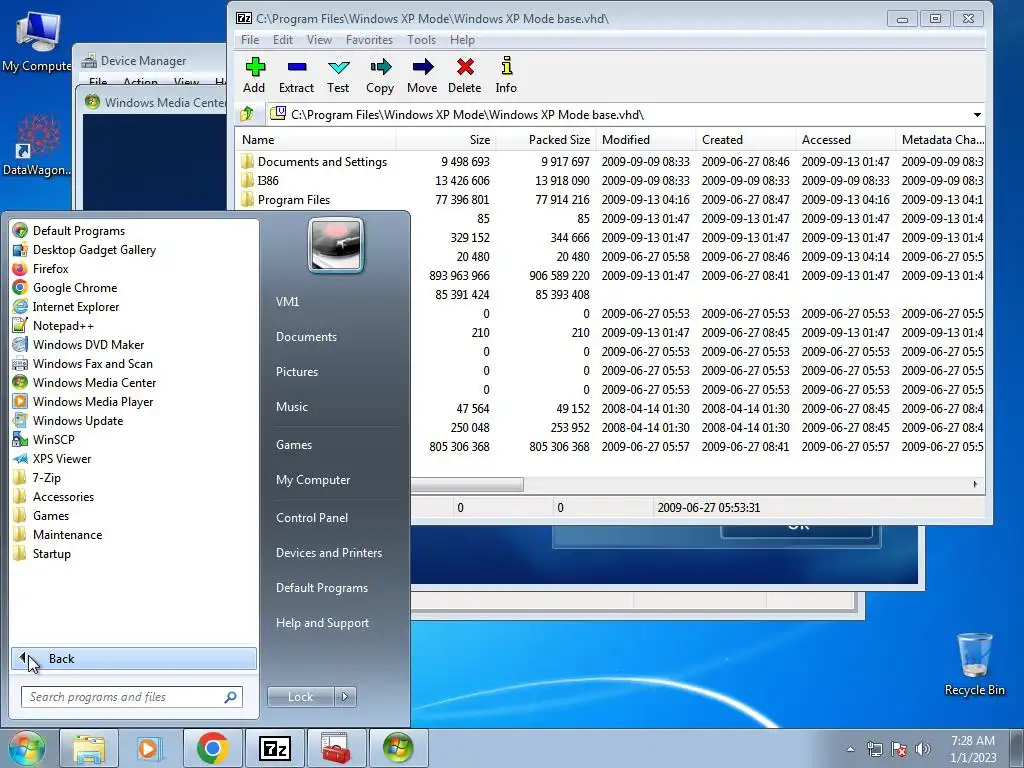
Task: Click the Device Manager window title bar
Action: [152, 61]
